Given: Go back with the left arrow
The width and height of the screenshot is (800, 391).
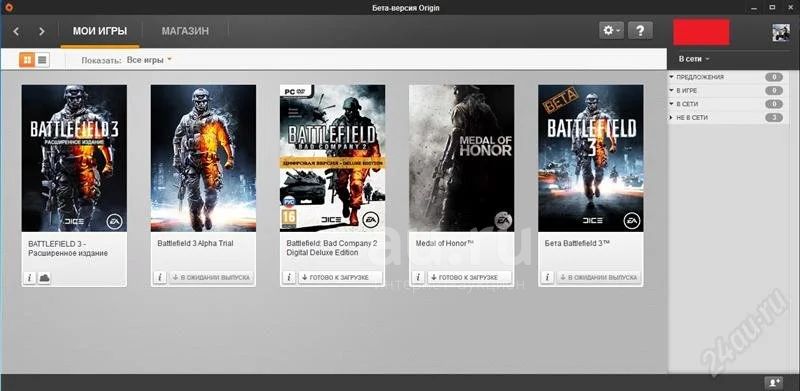Looking at the screenshot, I should tap(16, 31).
